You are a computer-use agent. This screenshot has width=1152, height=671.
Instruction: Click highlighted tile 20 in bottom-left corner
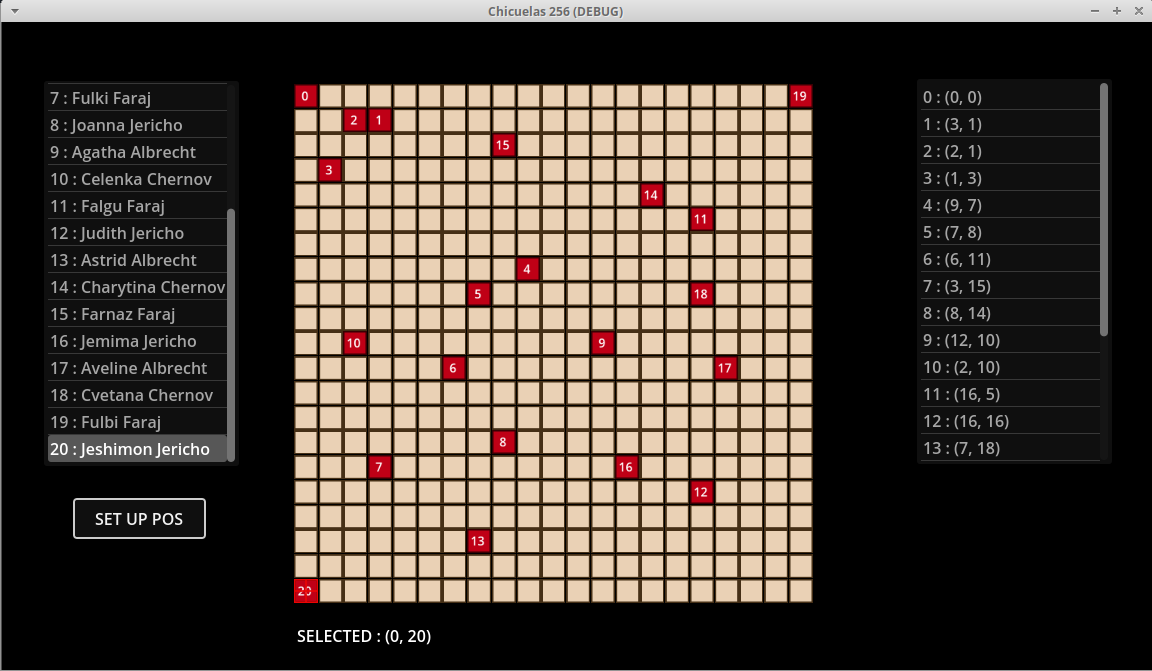306,590
